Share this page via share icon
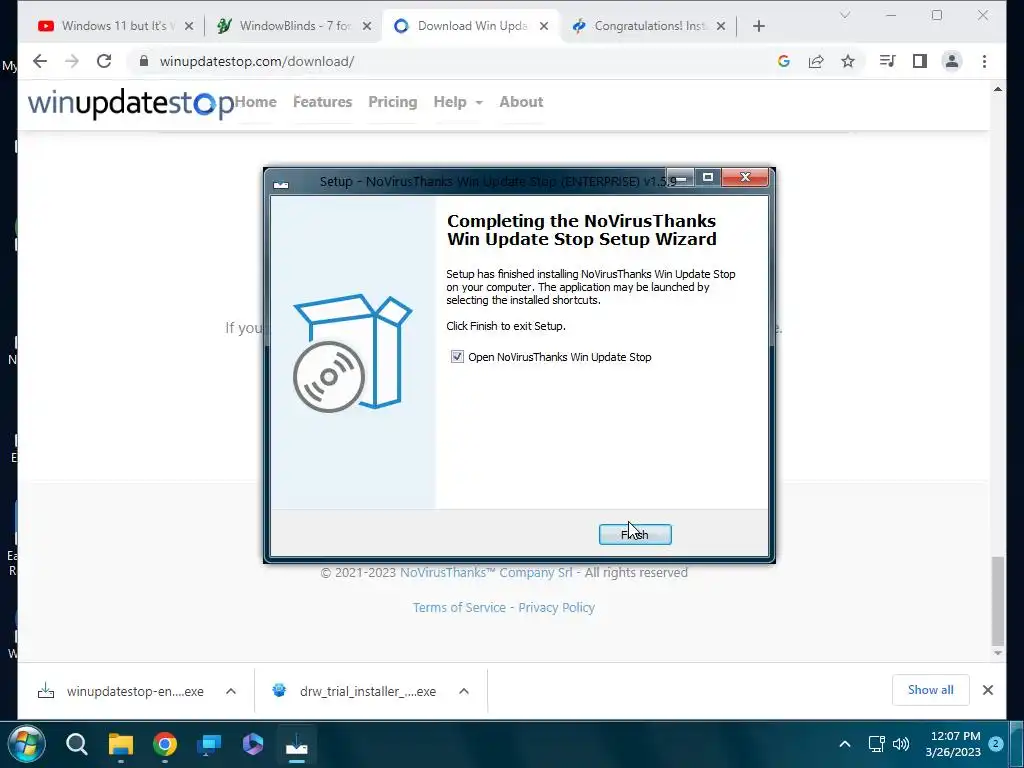The height and width of the screenshot is (768, 1024). [x=816, y=61]
